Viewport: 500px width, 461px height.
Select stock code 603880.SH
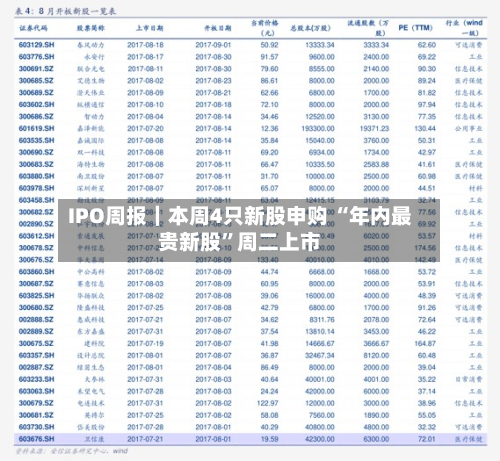36,176
